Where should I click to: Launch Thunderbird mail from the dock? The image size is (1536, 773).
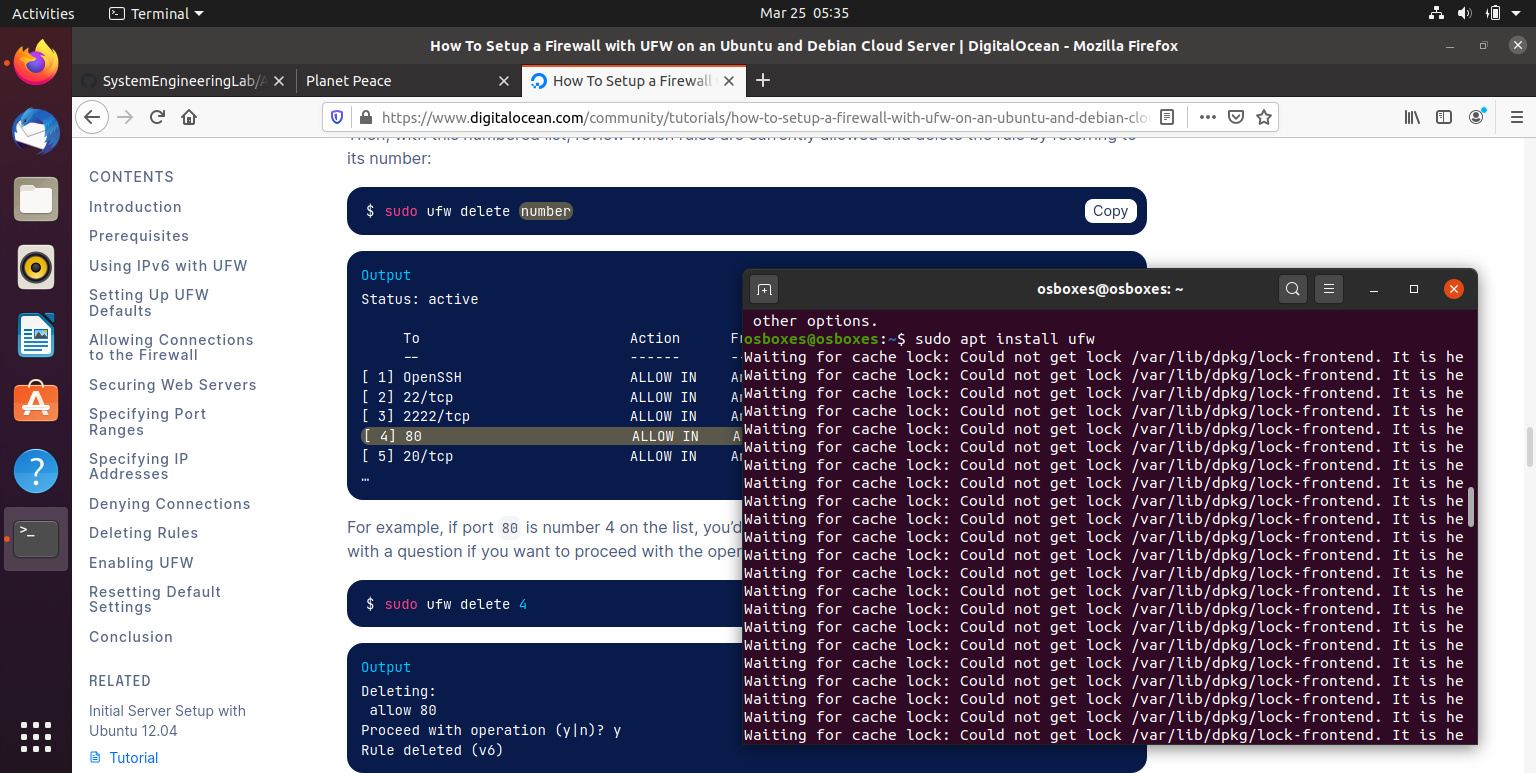pyautogui.click(x=36, y=131)
